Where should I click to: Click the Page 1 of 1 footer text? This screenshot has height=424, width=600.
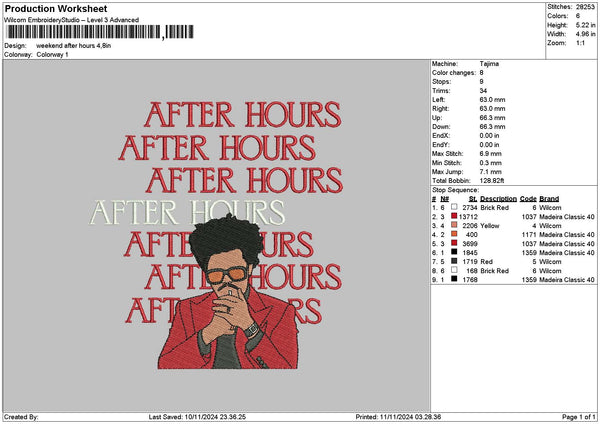[579, 417]
